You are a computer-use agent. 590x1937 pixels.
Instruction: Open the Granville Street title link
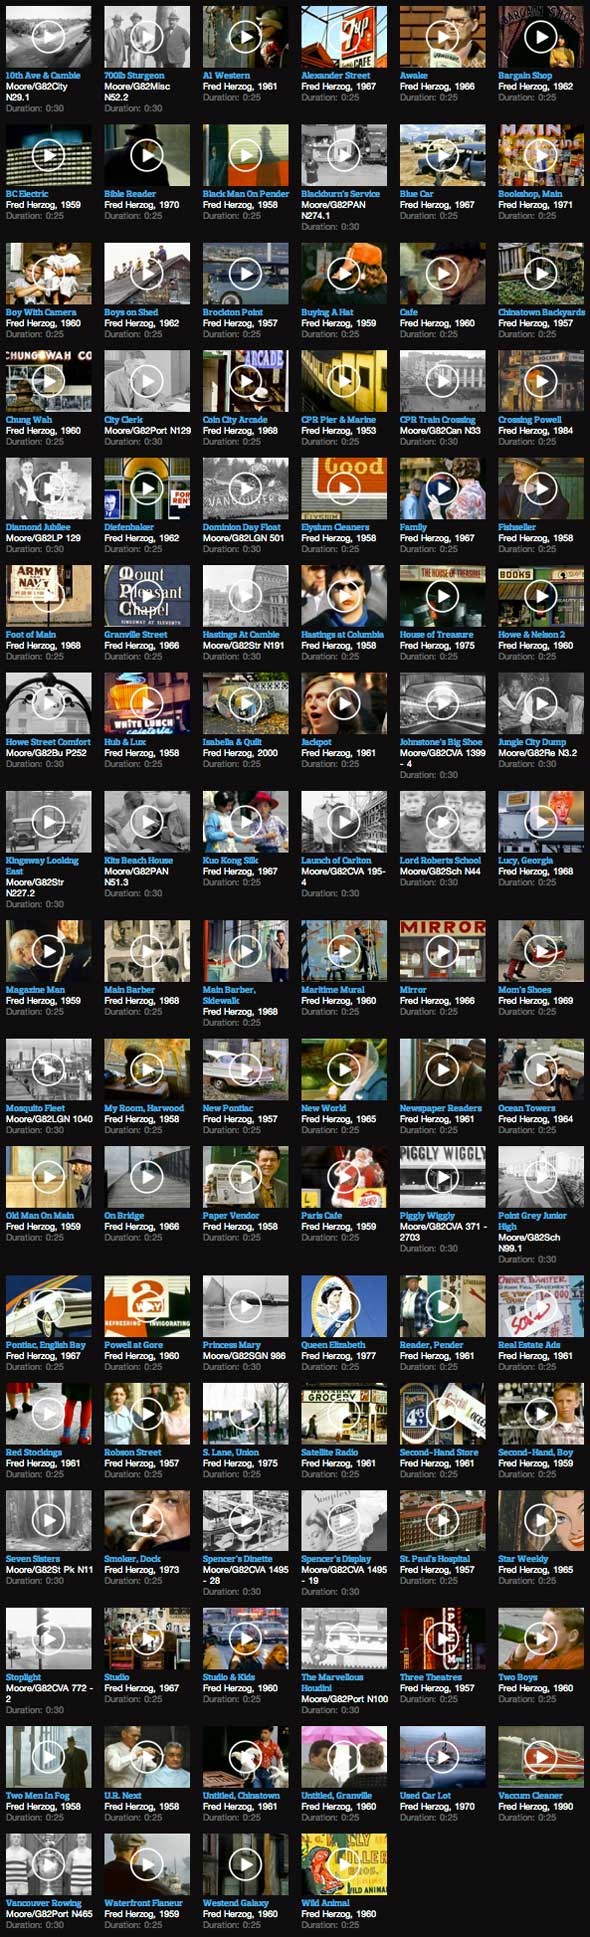tap(136, 634)
